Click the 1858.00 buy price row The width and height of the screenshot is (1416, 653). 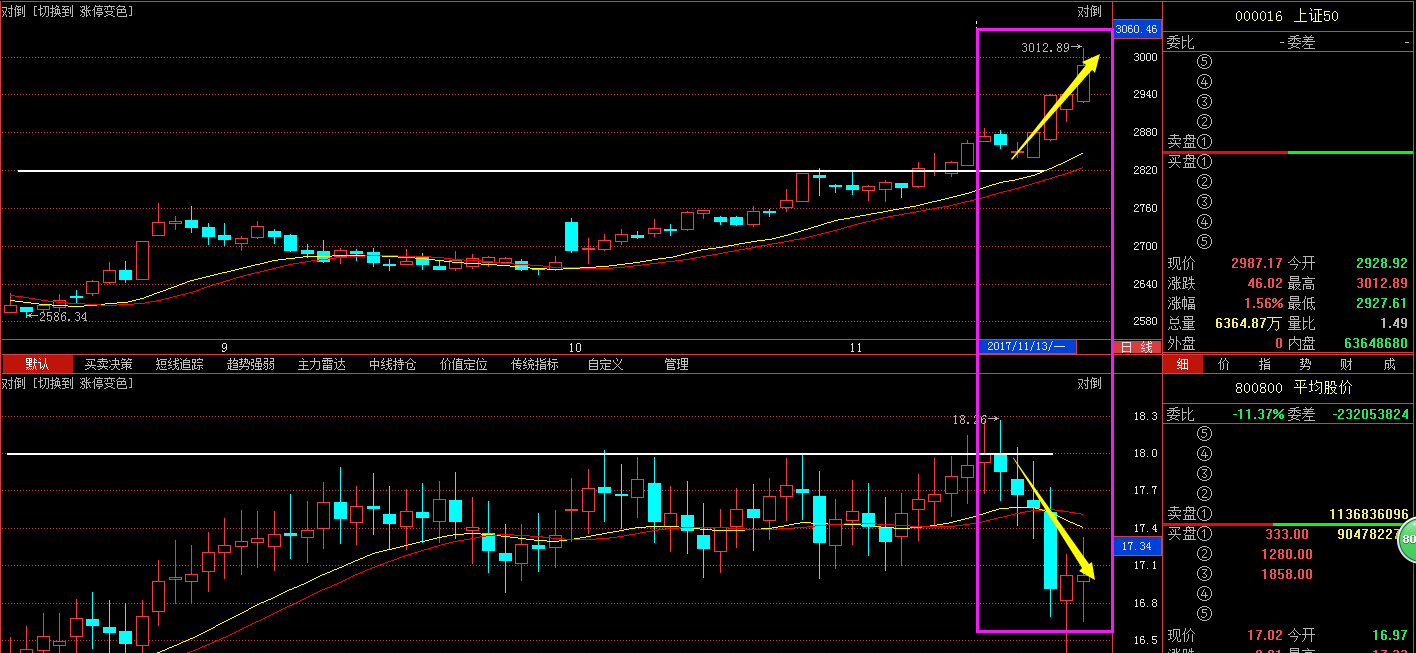(x=1287, y=574)
